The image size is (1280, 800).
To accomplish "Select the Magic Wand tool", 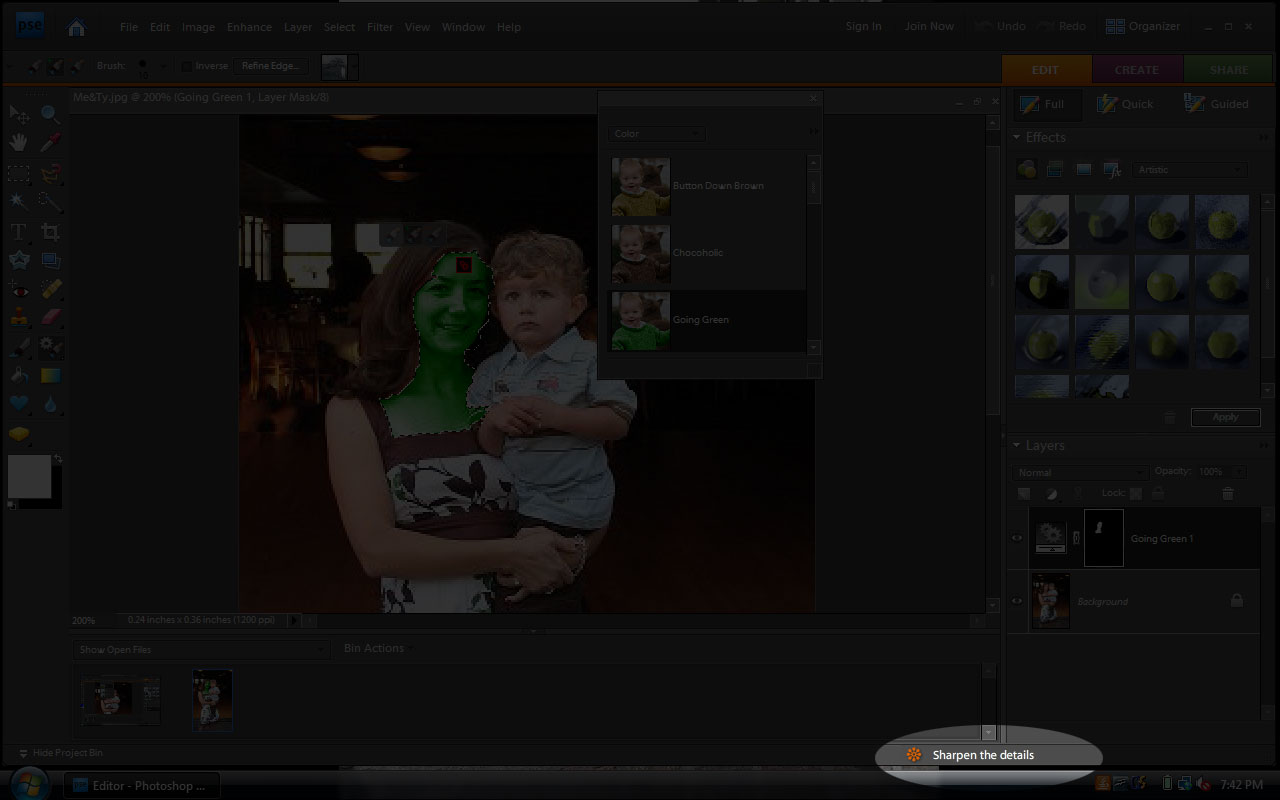I will [x=19, y=202].
